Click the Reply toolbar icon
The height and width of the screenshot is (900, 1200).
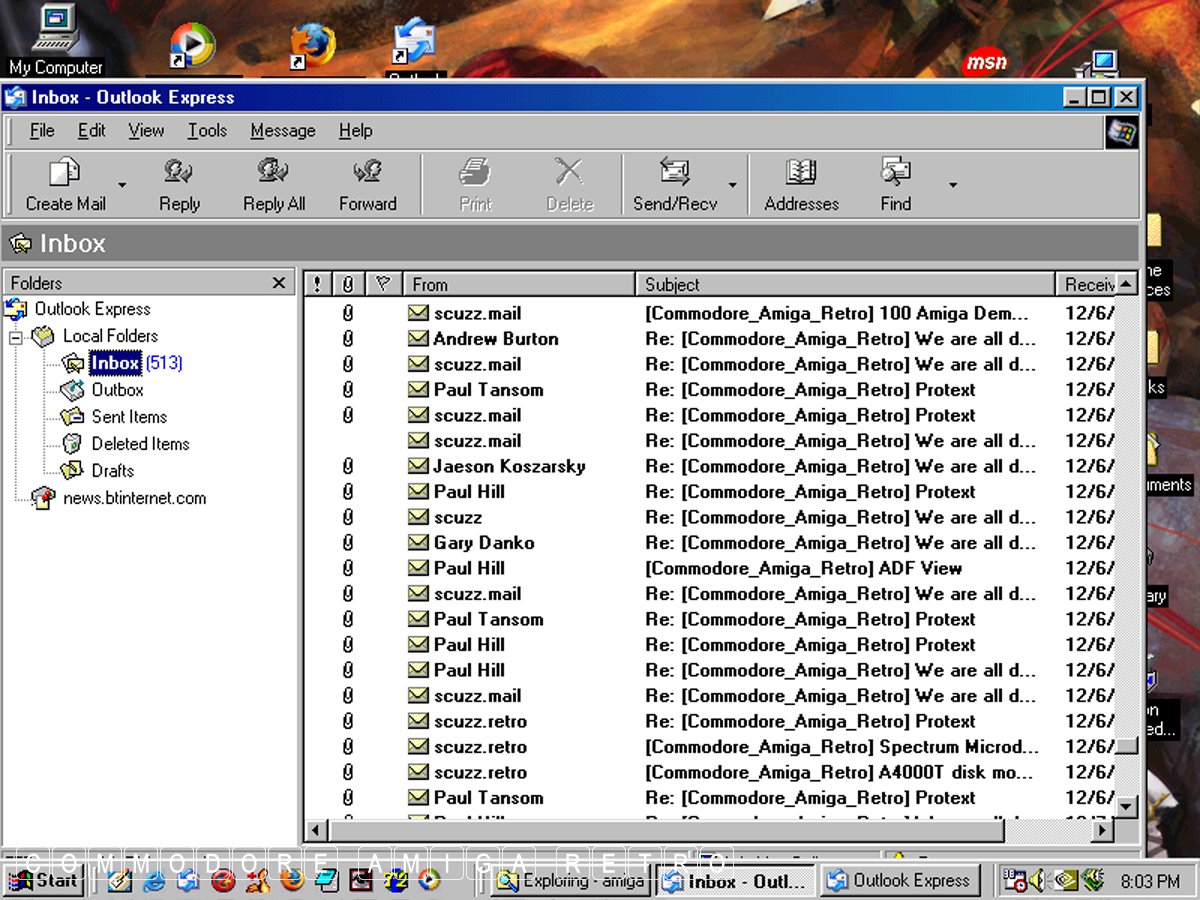[x=179, y=174]
